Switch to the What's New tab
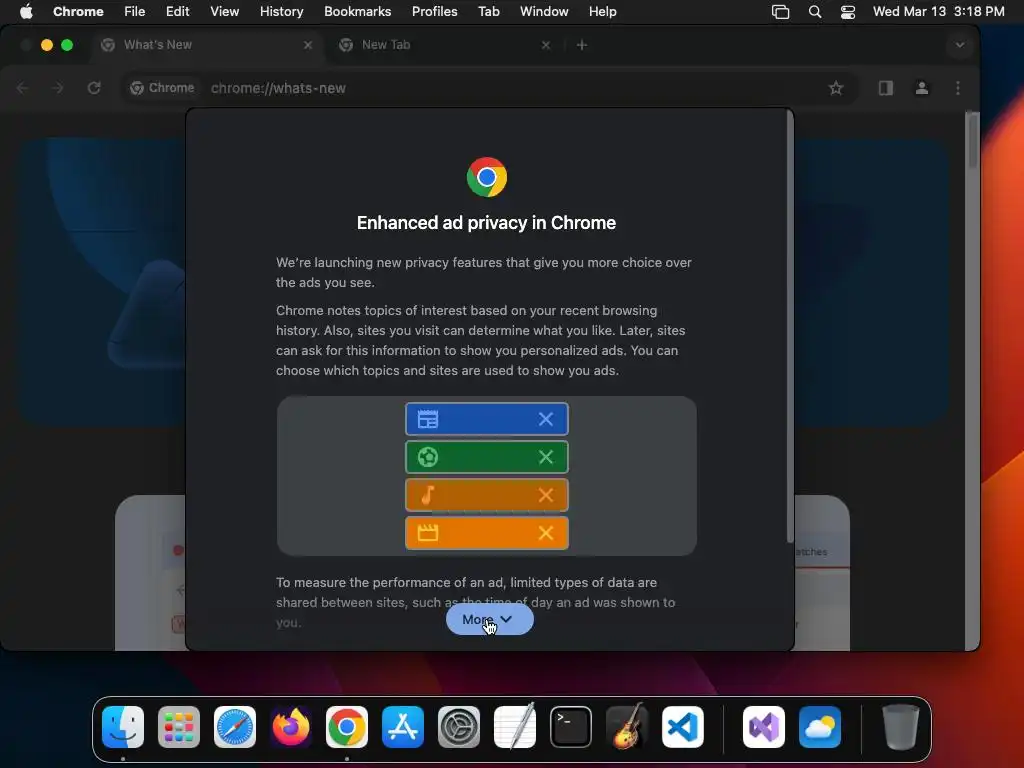 click(206, 45)
